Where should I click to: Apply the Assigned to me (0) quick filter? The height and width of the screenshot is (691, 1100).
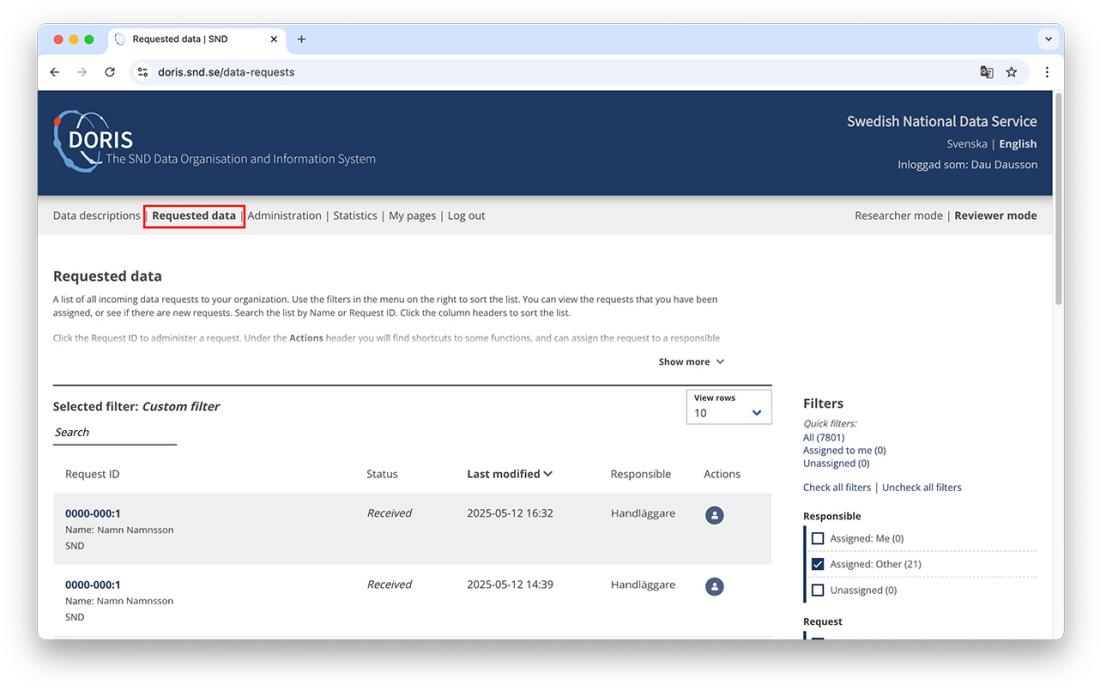(x=844, y=450)
